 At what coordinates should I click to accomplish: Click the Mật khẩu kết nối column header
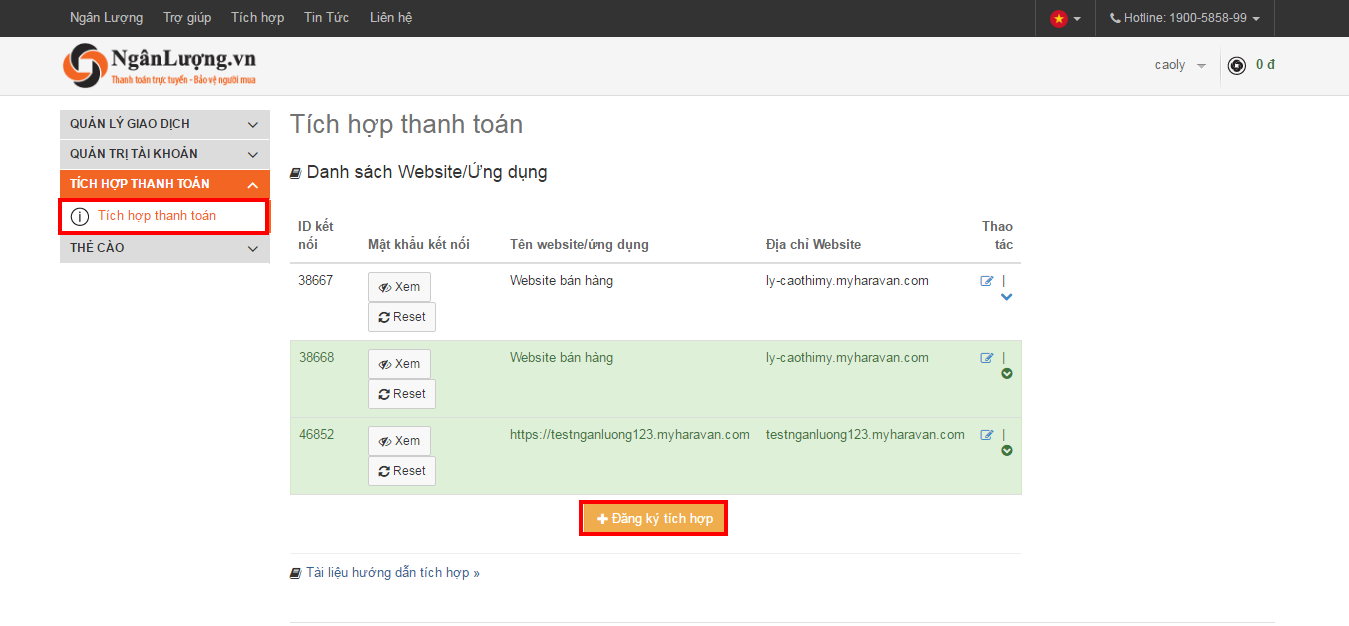[x=419, y=245]
